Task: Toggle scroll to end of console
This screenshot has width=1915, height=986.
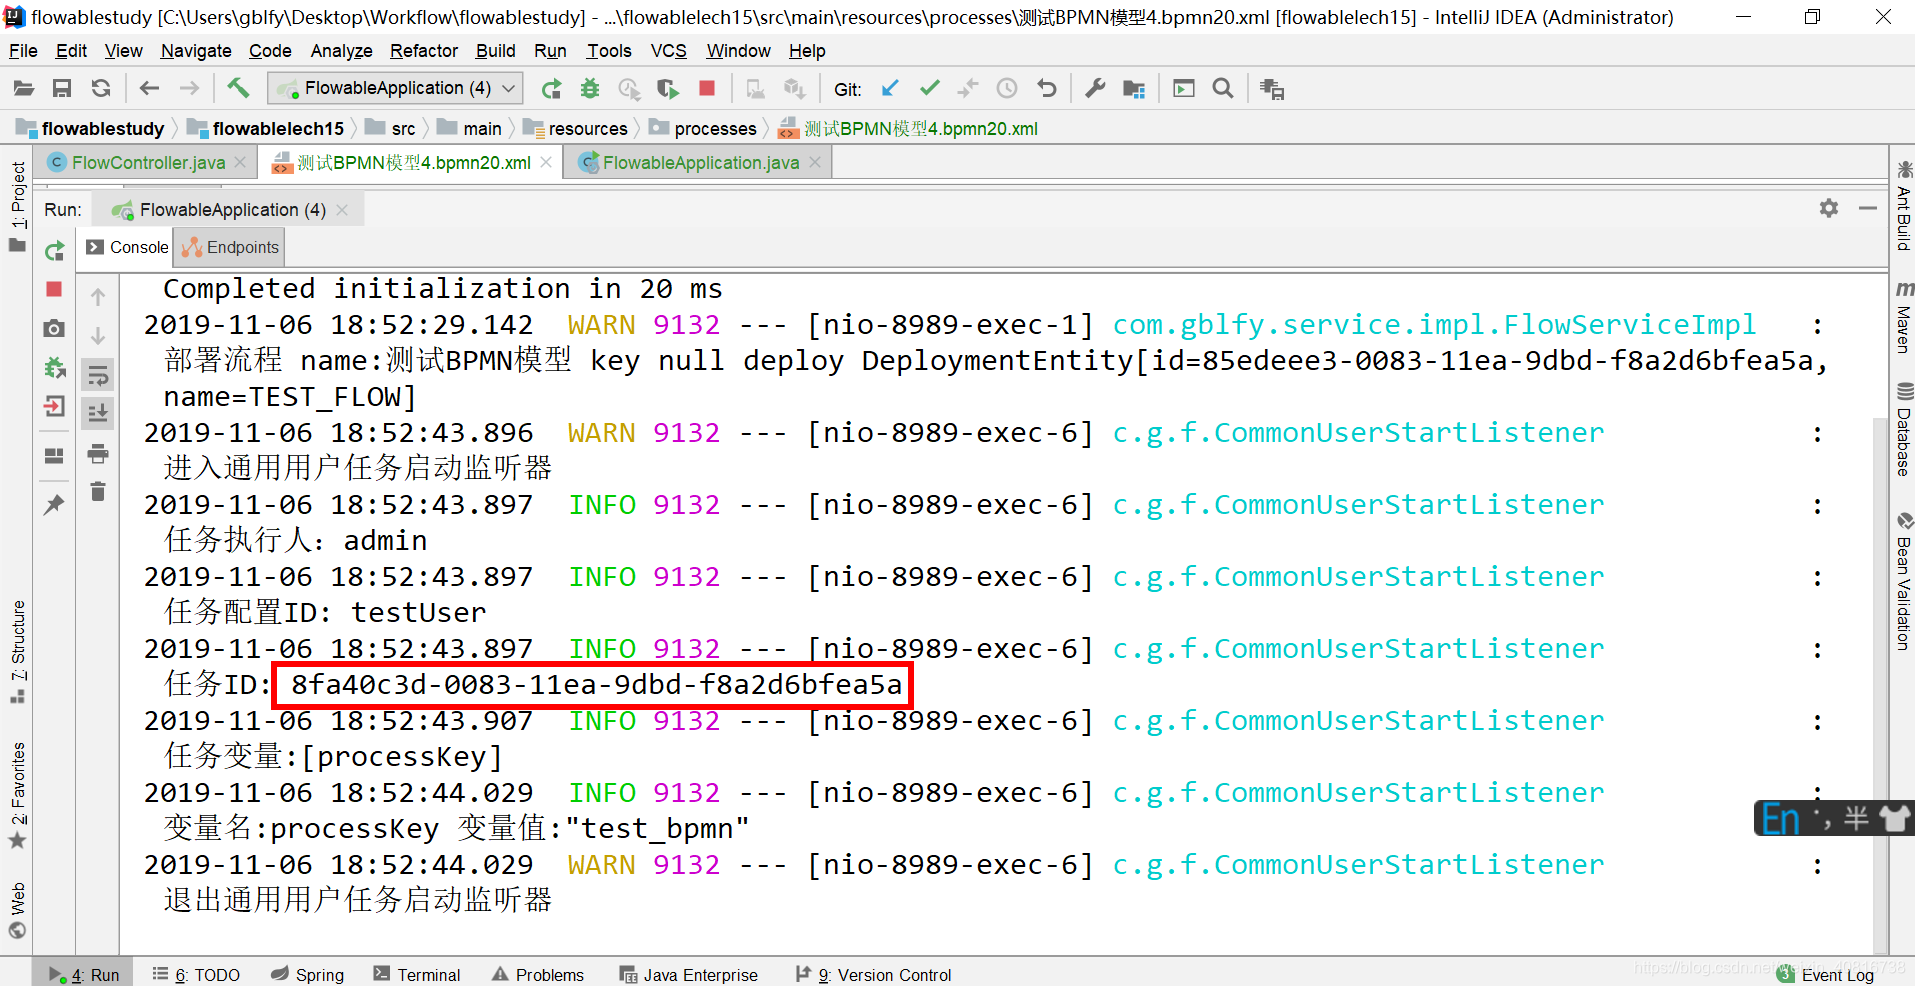Action: (x=98, y=413)
